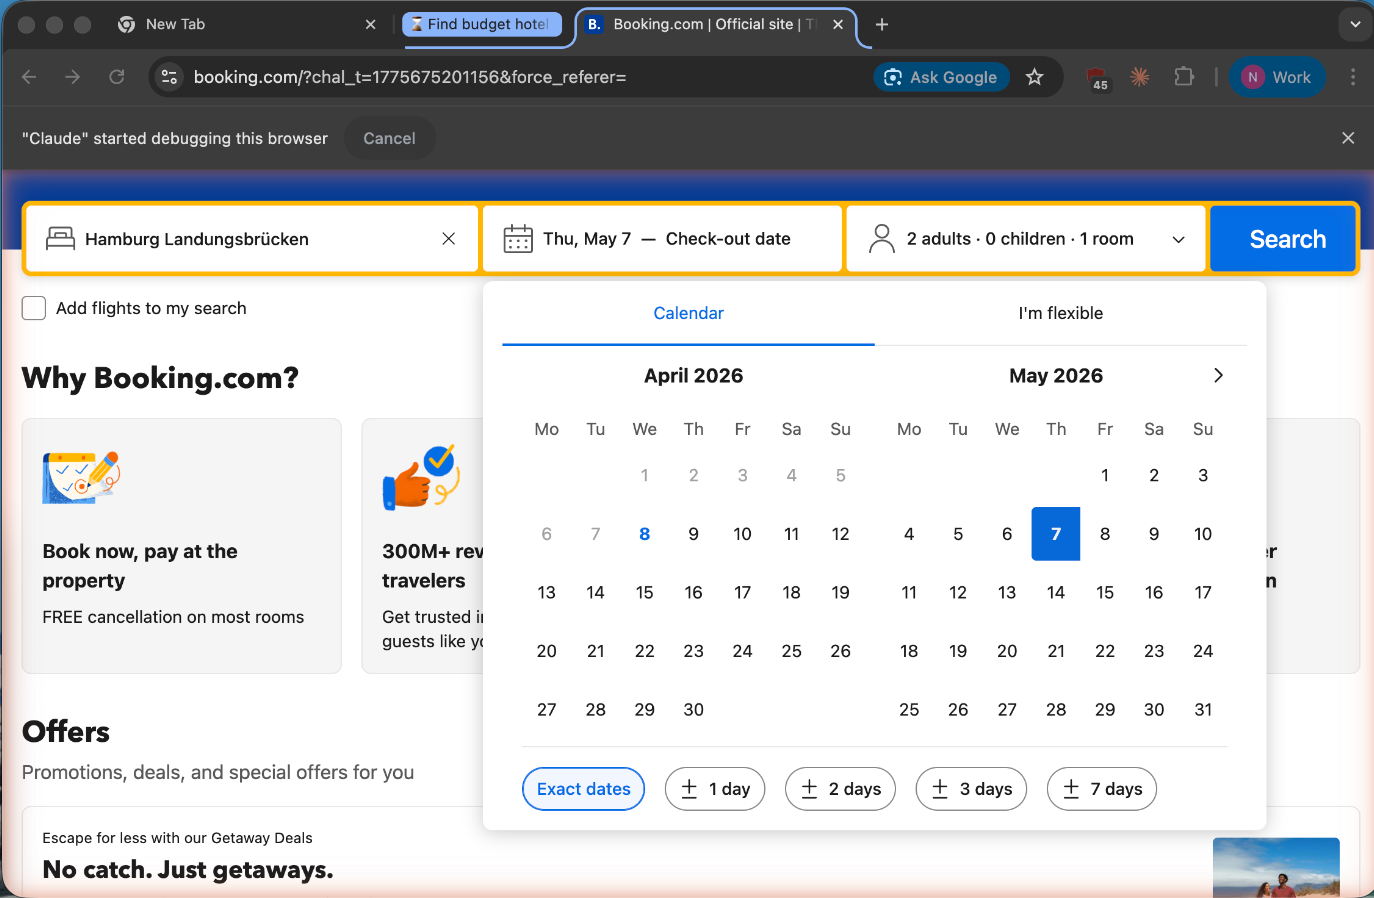This screenshot has width=1374, height=898.
Task: Pick April 19 in the calendar
Action: pyautogui.click(x=841, y=592)
